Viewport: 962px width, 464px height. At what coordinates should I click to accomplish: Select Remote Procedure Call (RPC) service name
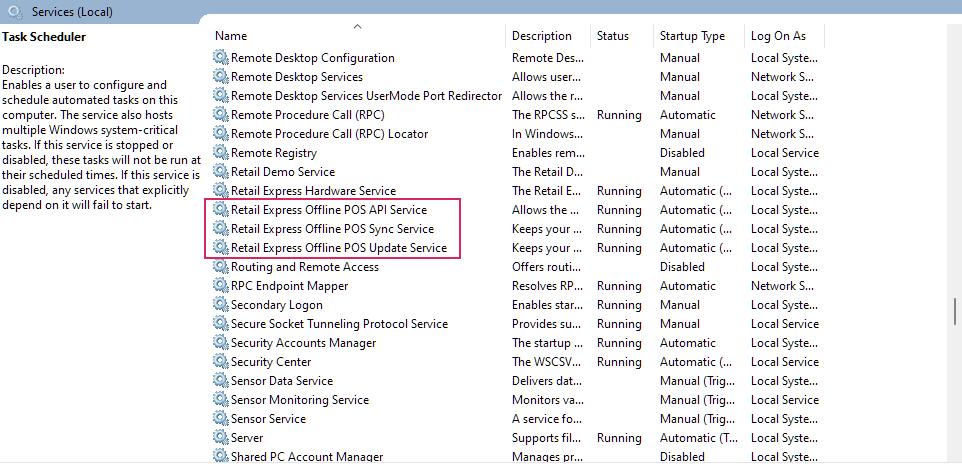pyautogui.click(x=308, y=115)
